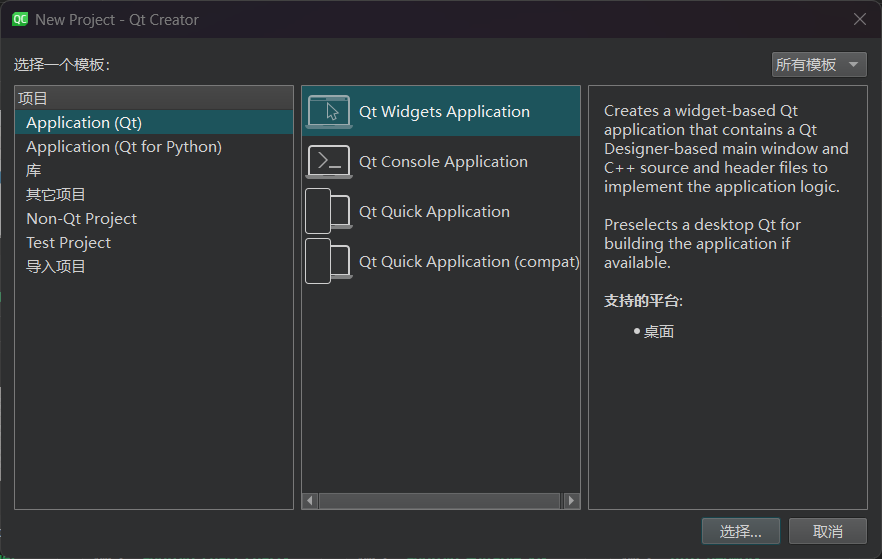882x559 pixels.
Task: Open the 所有模板 template filter dropdown
Action: click(818, 65)
